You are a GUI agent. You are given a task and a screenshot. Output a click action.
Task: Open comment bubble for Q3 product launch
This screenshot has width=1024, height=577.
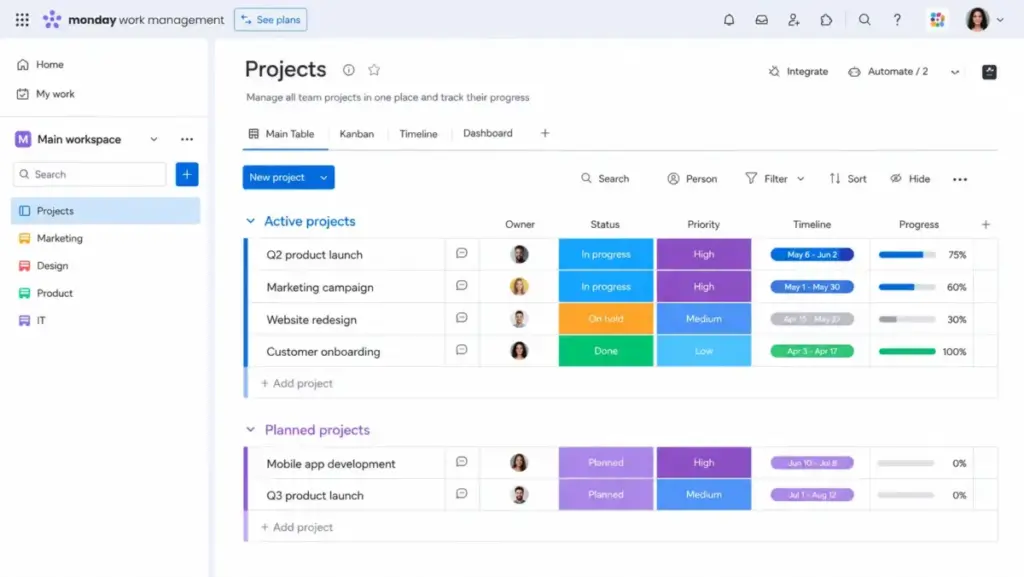tap(461, 493)
